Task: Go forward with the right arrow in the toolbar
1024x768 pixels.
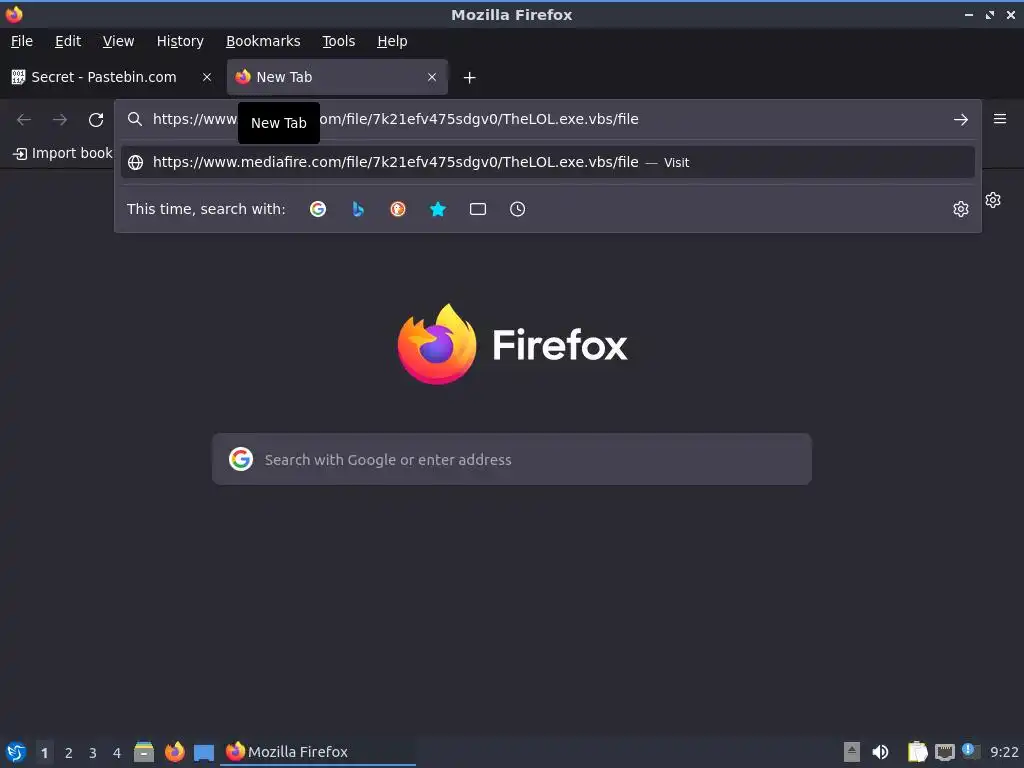Action: pos(60,120)
